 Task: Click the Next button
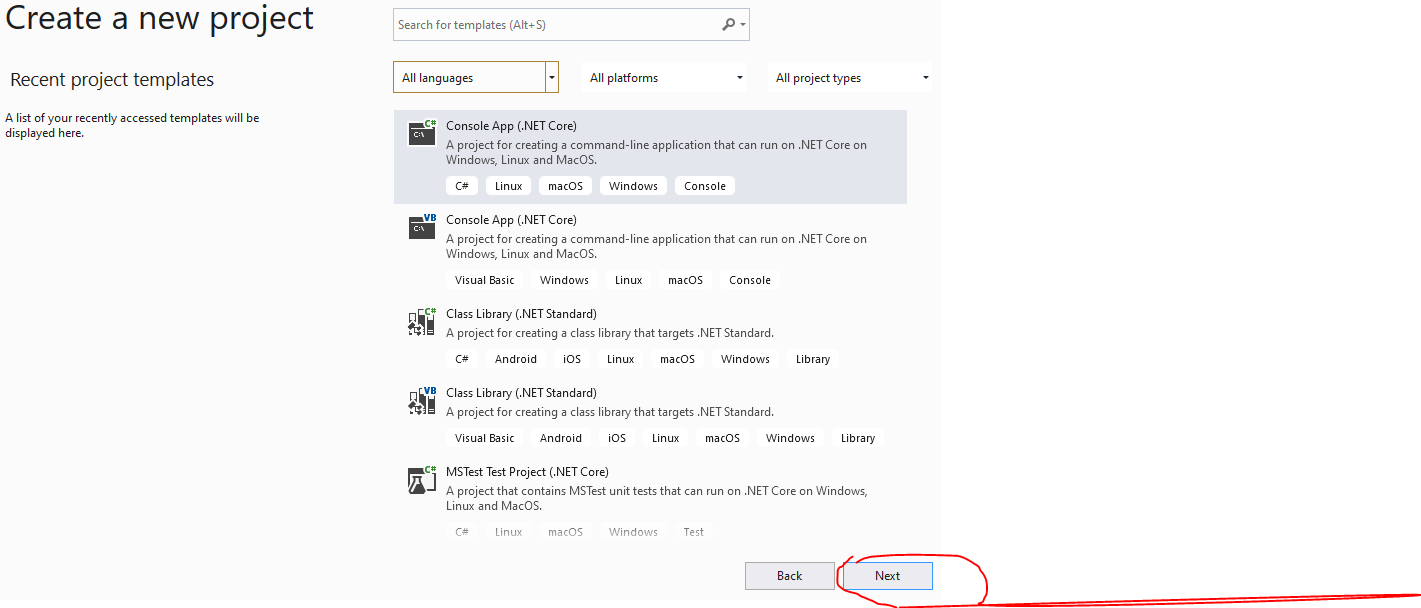click(x=888, y=576)
